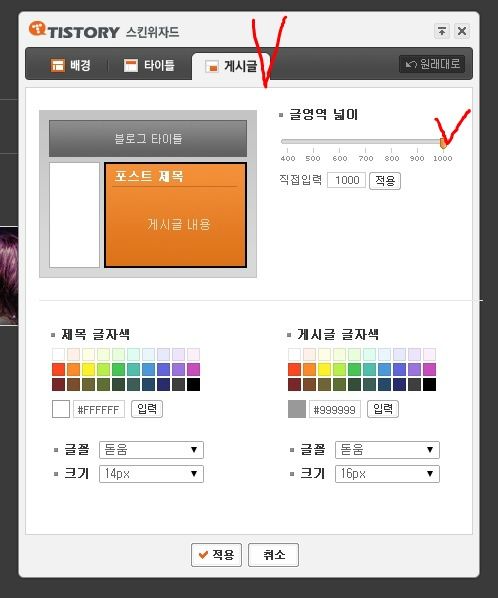Click 입력 beside the #999999 field
Image resolution: width=498 pixels, height=598 pixels.
(x=383, y=409)
